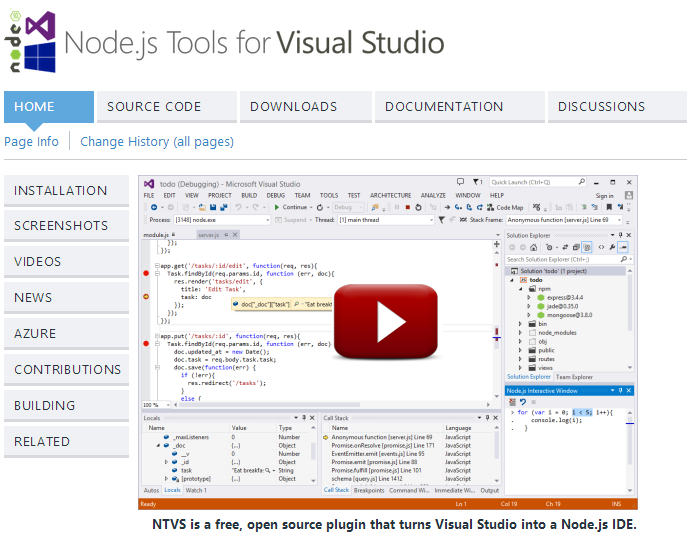The height and width of the screenshot is (540, 687).
Task: Click the user account icon beside Sign in
Action: 629,195
